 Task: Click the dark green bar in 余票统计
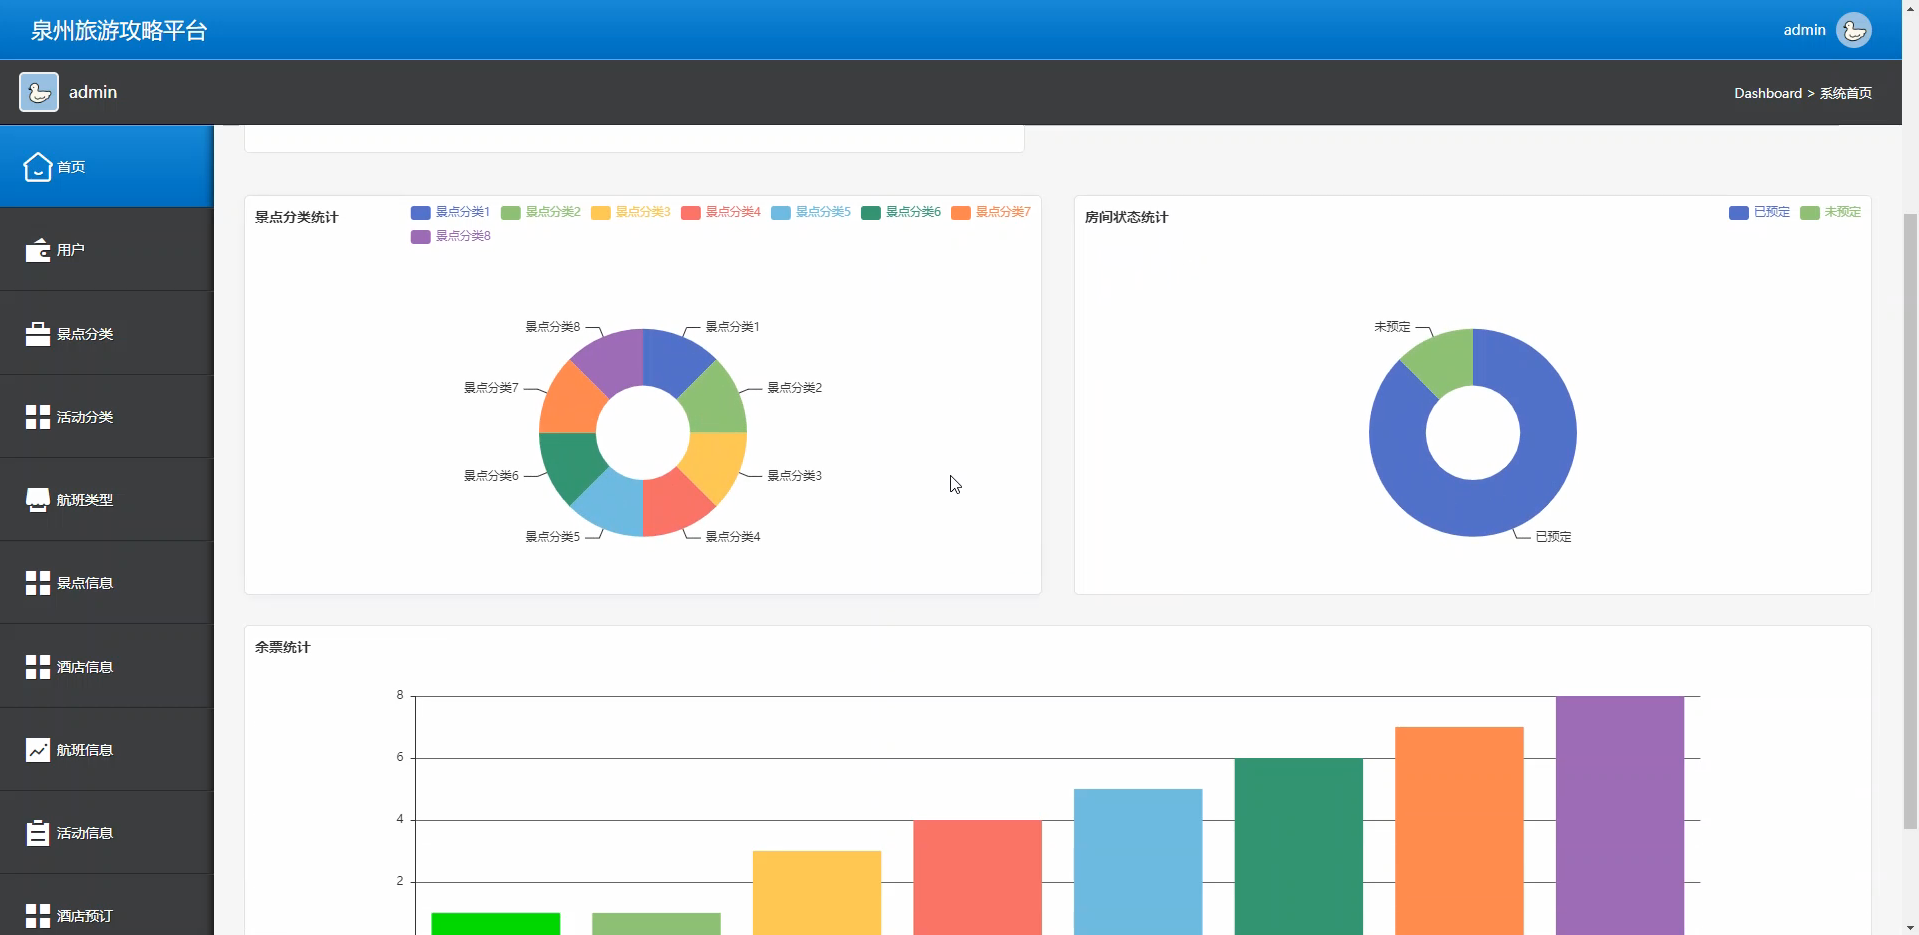1298,846
